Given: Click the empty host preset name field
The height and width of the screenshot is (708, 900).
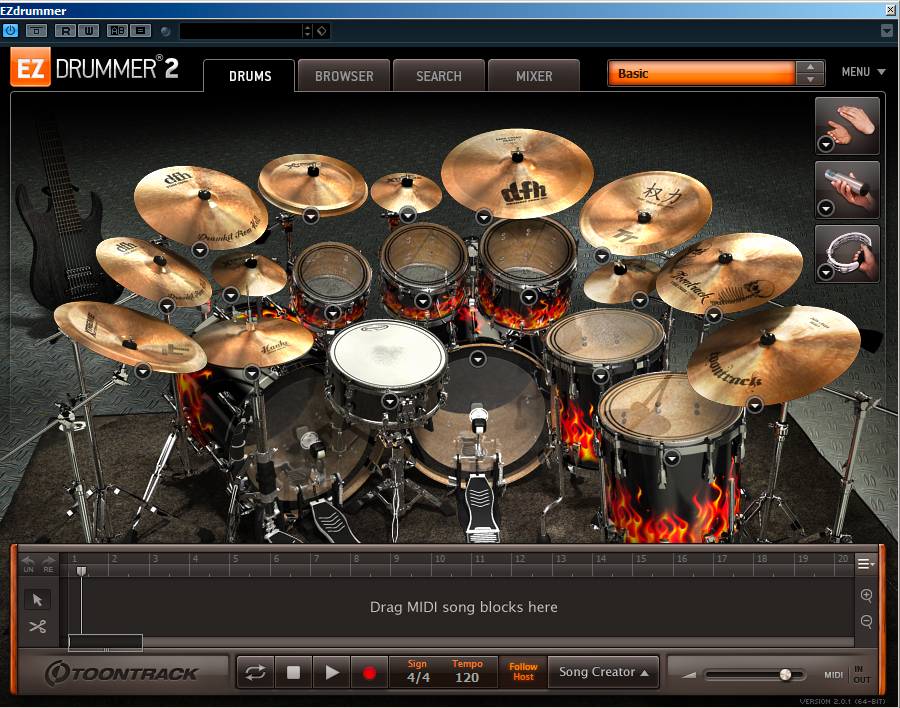Looking at the screenshot, I should pos(241,31).
